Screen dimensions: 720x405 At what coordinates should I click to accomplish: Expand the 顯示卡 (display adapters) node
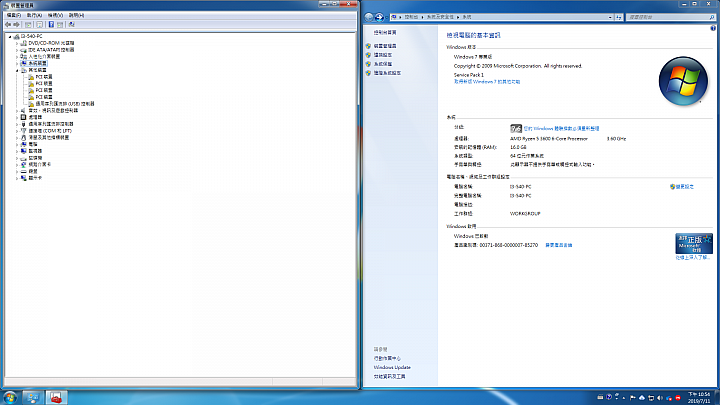point(17,178)
